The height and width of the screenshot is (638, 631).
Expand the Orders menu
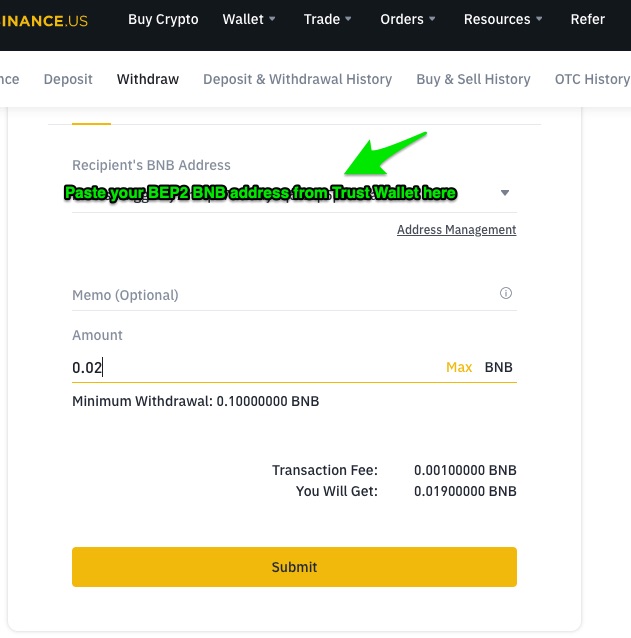tap(407, 19)
